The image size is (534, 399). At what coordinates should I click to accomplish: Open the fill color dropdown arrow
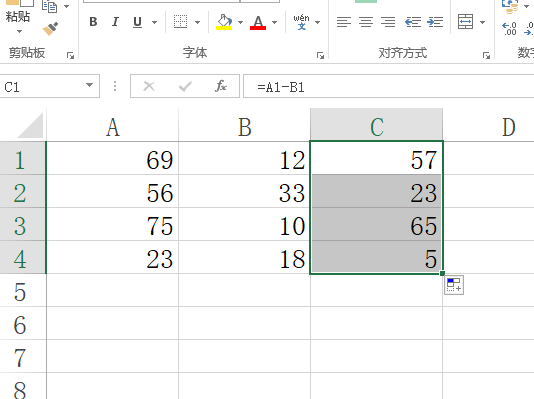click(240, 22)
